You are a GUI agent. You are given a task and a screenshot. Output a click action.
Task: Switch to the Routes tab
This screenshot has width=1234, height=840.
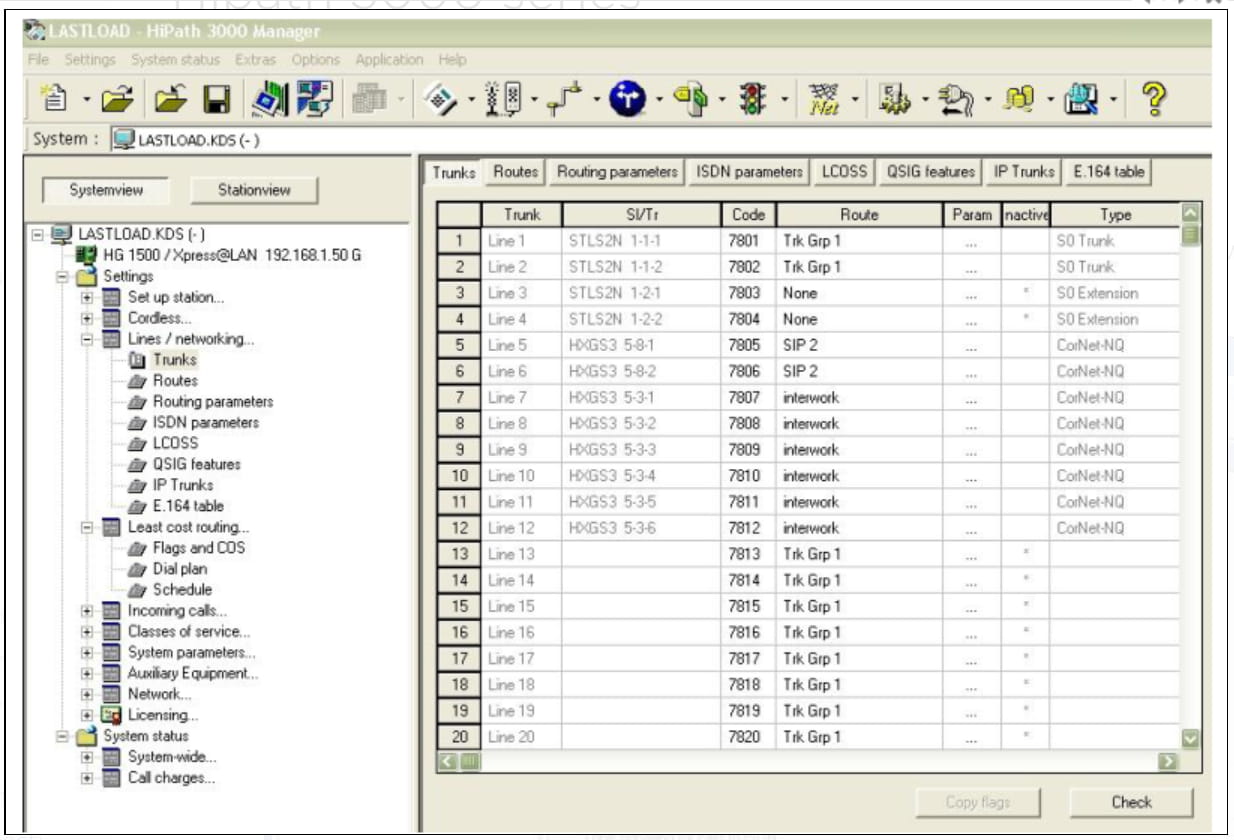(x=516, y=172)
